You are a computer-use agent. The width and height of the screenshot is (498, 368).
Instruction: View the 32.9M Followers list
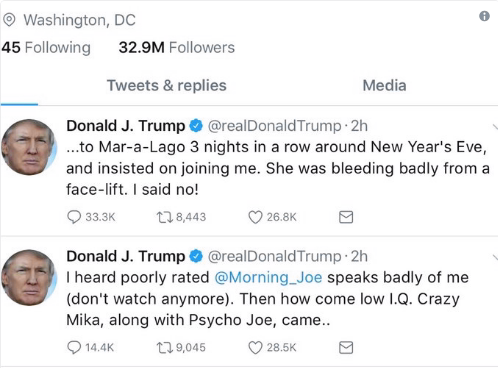177,47
